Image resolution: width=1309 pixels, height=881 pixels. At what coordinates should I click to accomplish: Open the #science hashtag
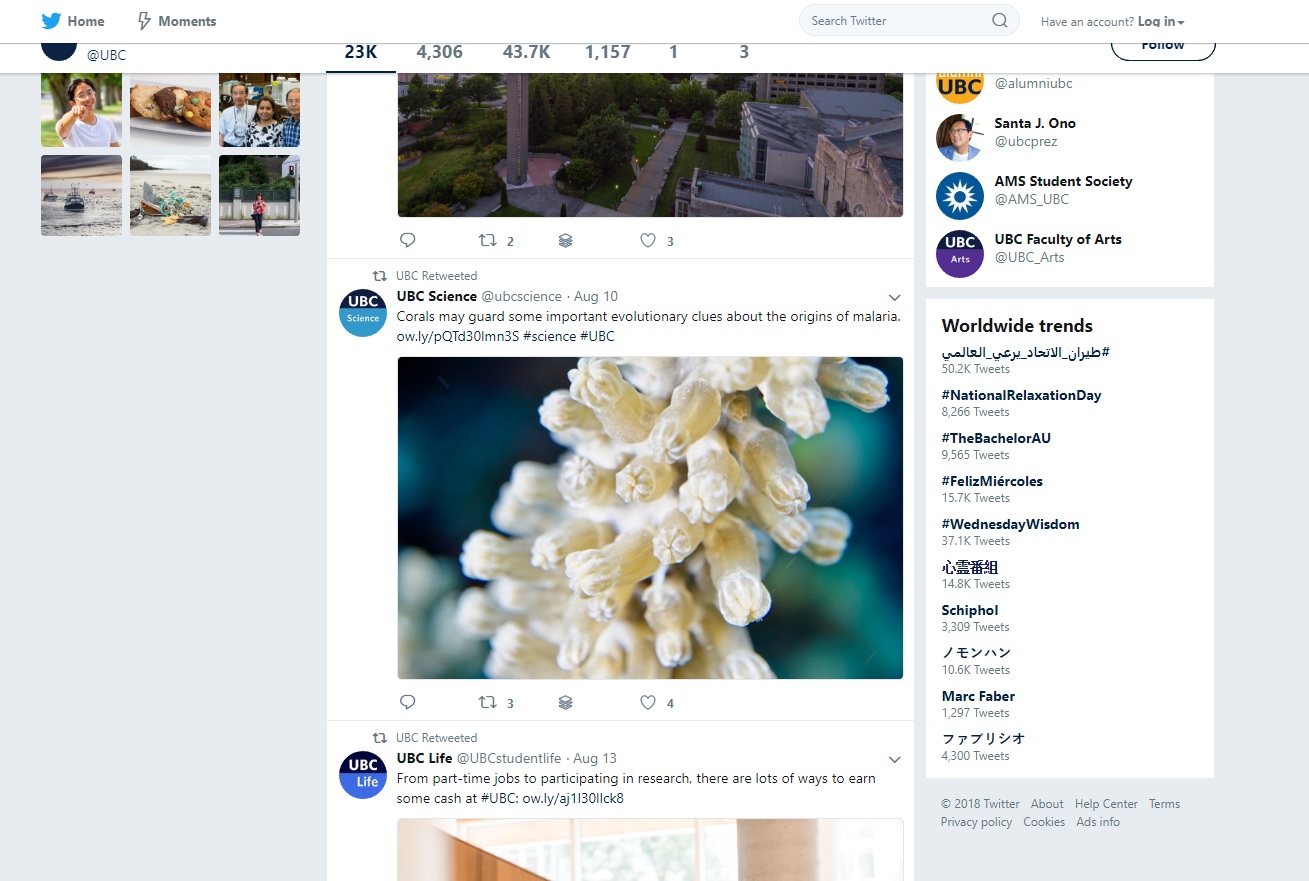(549, 336)
